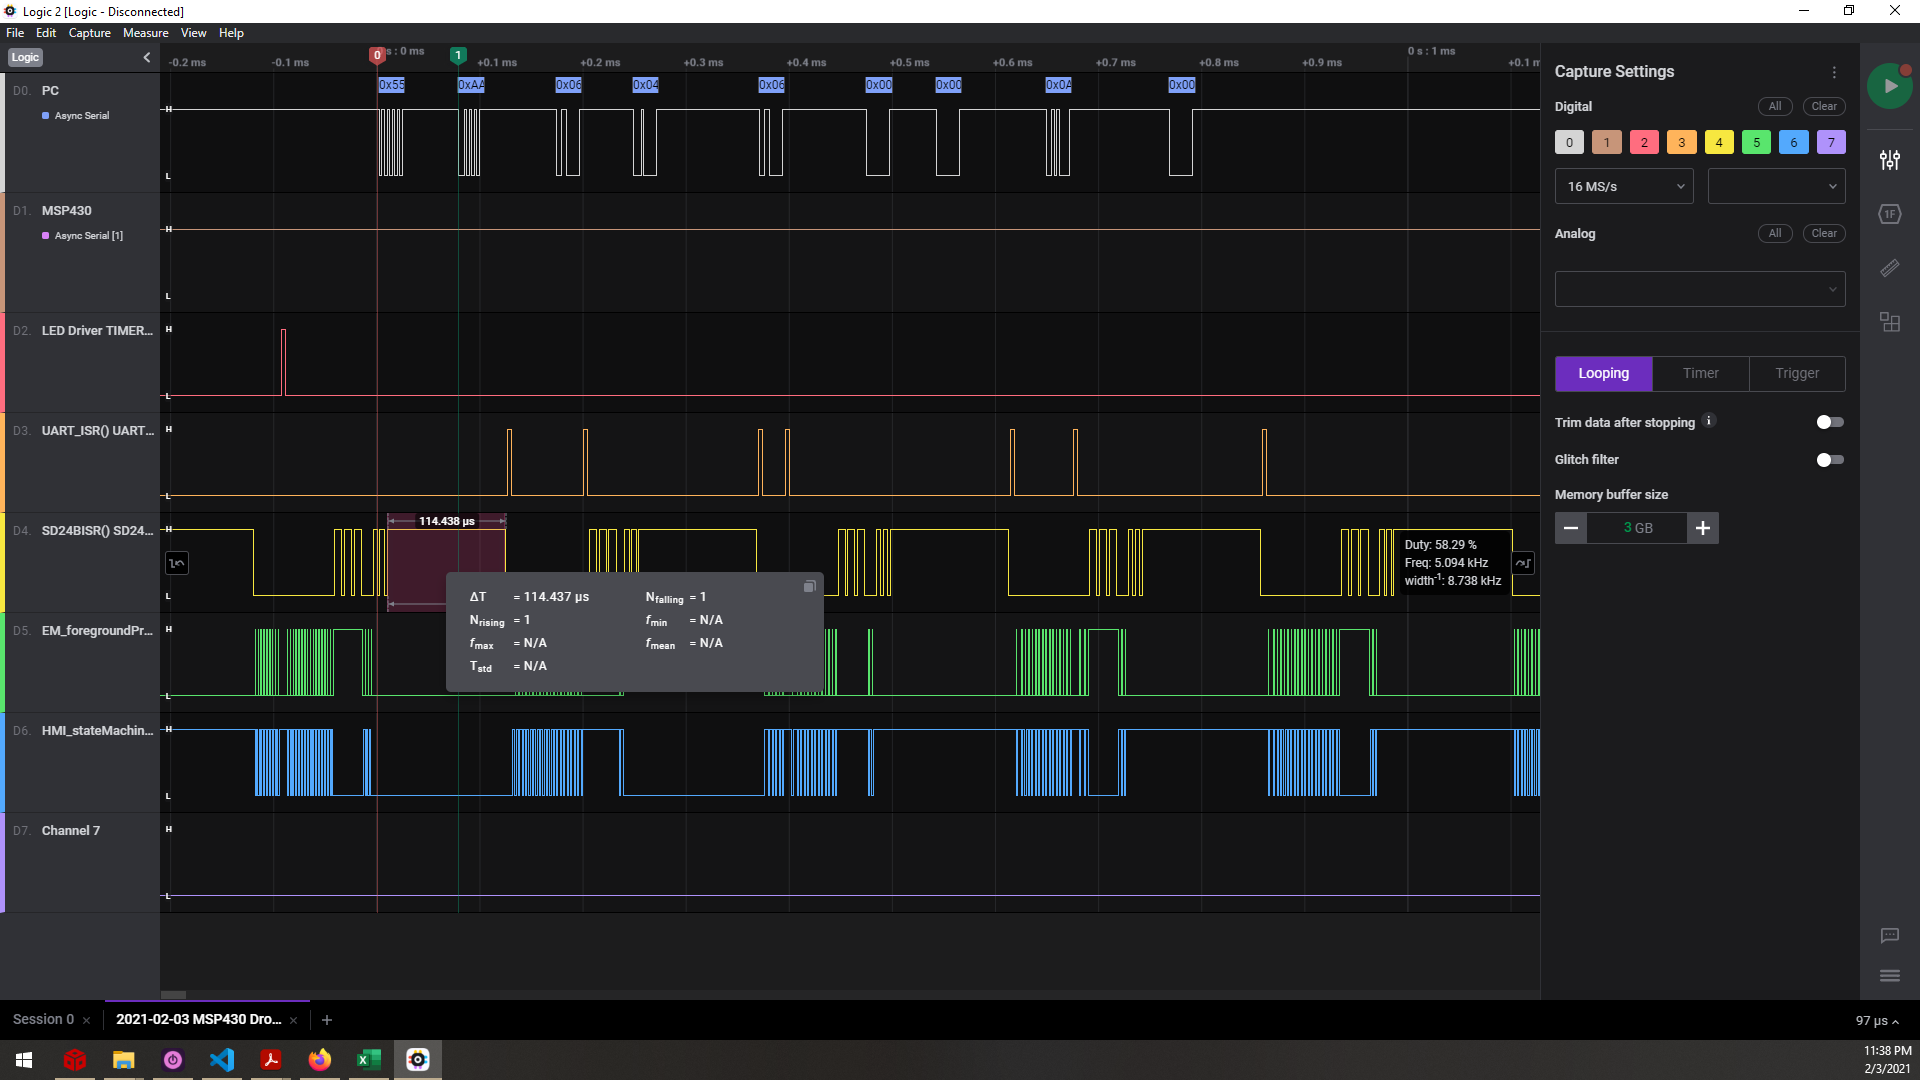Click timing marker 1 on timeline

click(458, 56)
